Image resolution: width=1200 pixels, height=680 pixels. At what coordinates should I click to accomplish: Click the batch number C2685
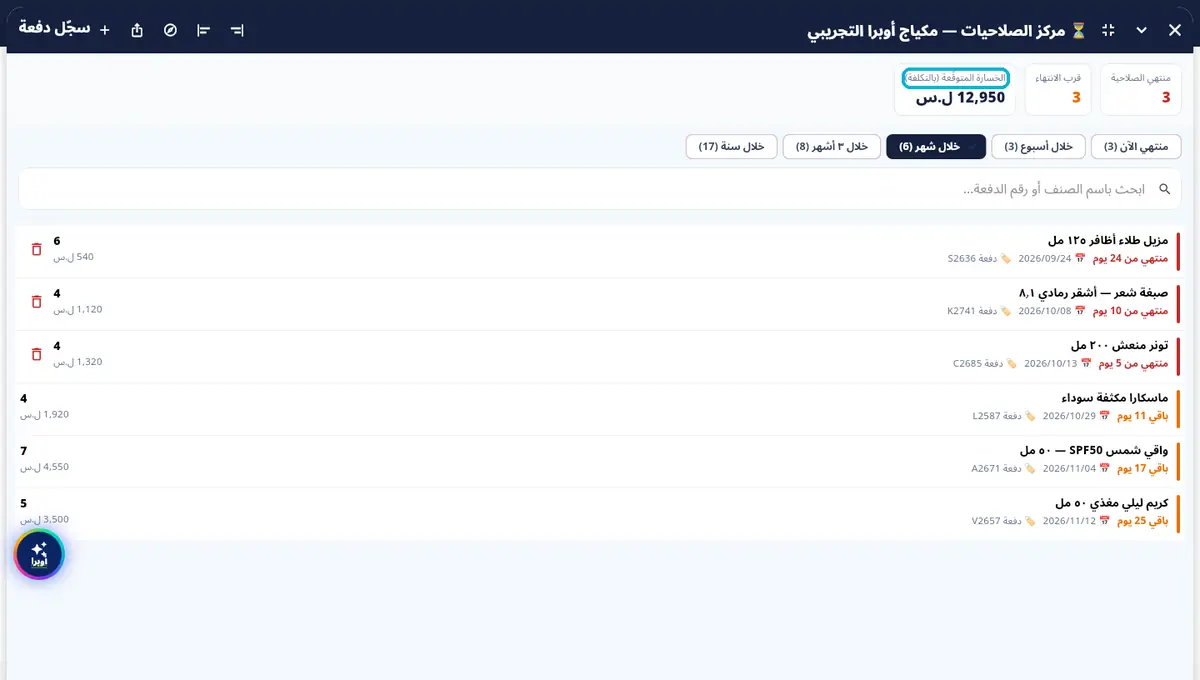[966, 362]
